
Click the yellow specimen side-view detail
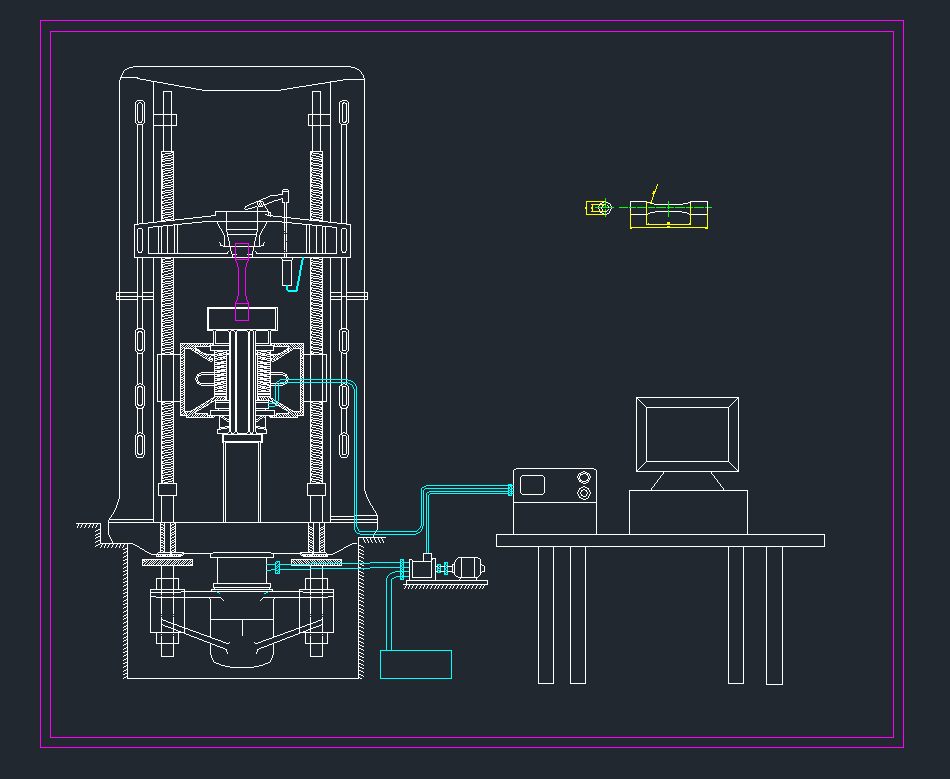pos(668,213)
